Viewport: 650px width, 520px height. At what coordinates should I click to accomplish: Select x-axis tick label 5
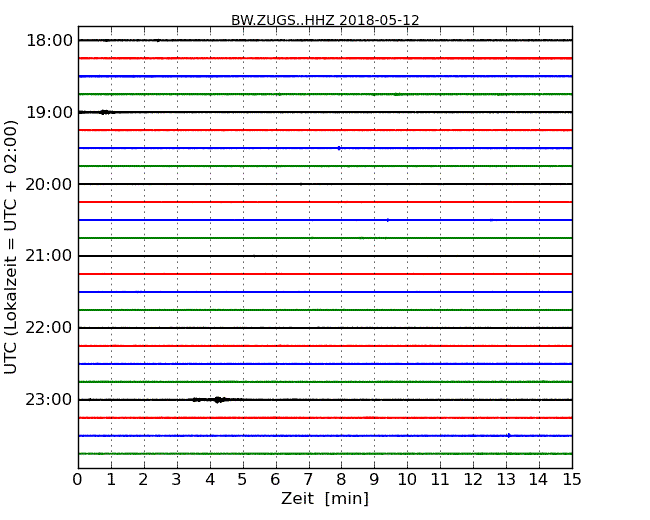(243, 480)
